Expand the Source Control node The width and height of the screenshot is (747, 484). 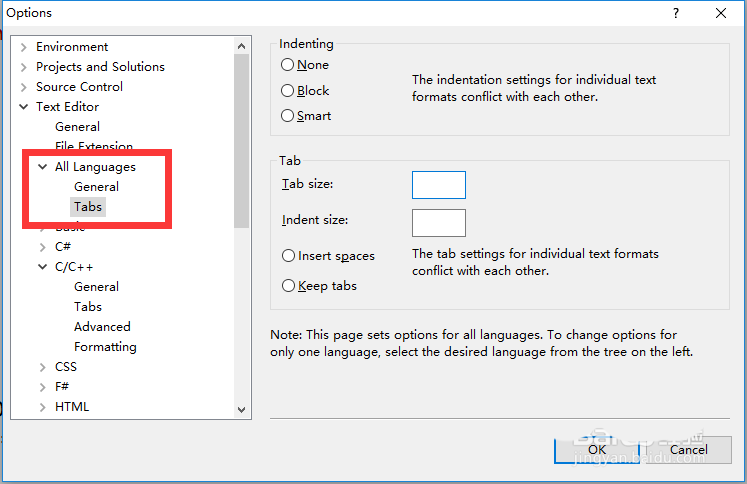[24, 87]
